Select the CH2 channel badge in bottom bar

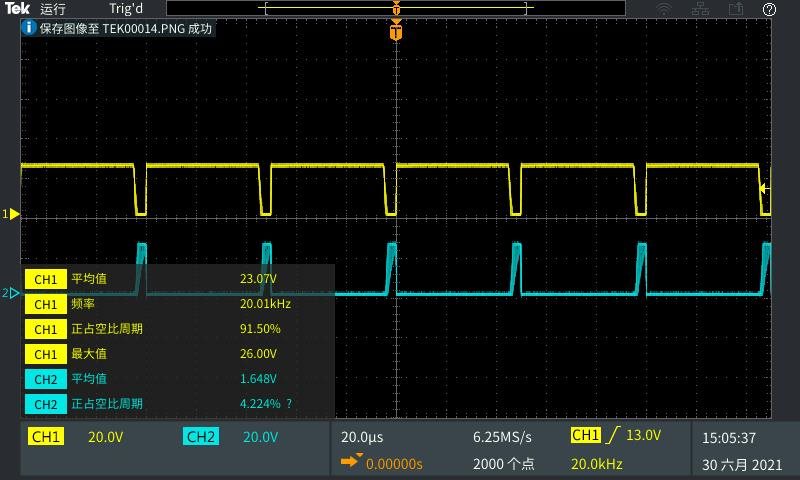point(201,437)
